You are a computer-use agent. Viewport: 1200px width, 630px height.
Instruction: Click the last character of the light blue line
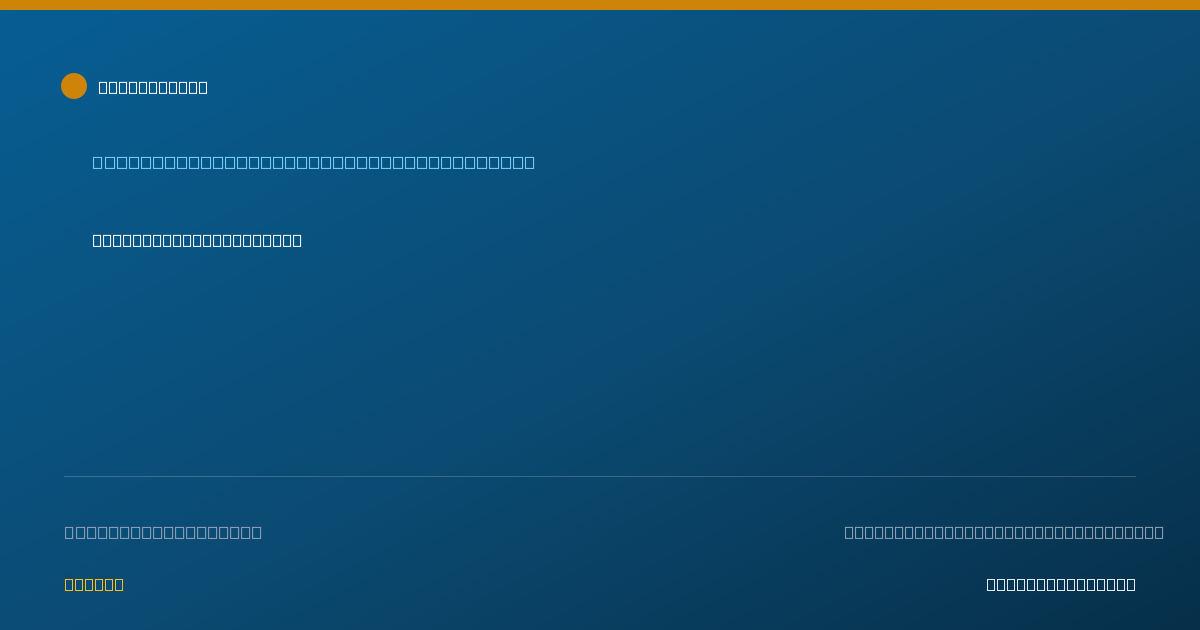pos(530,162)
